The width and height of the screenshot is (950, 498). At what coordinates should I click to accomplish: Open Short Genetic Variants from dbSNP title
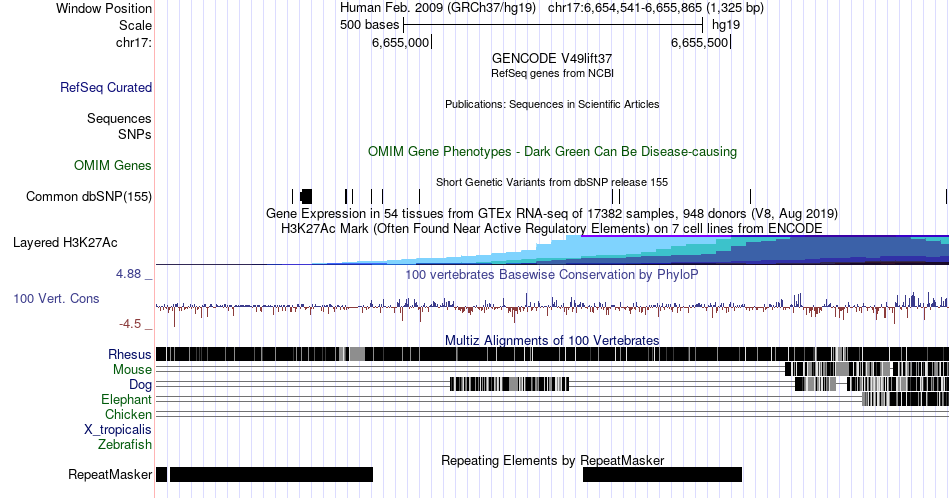coord(552,182)
